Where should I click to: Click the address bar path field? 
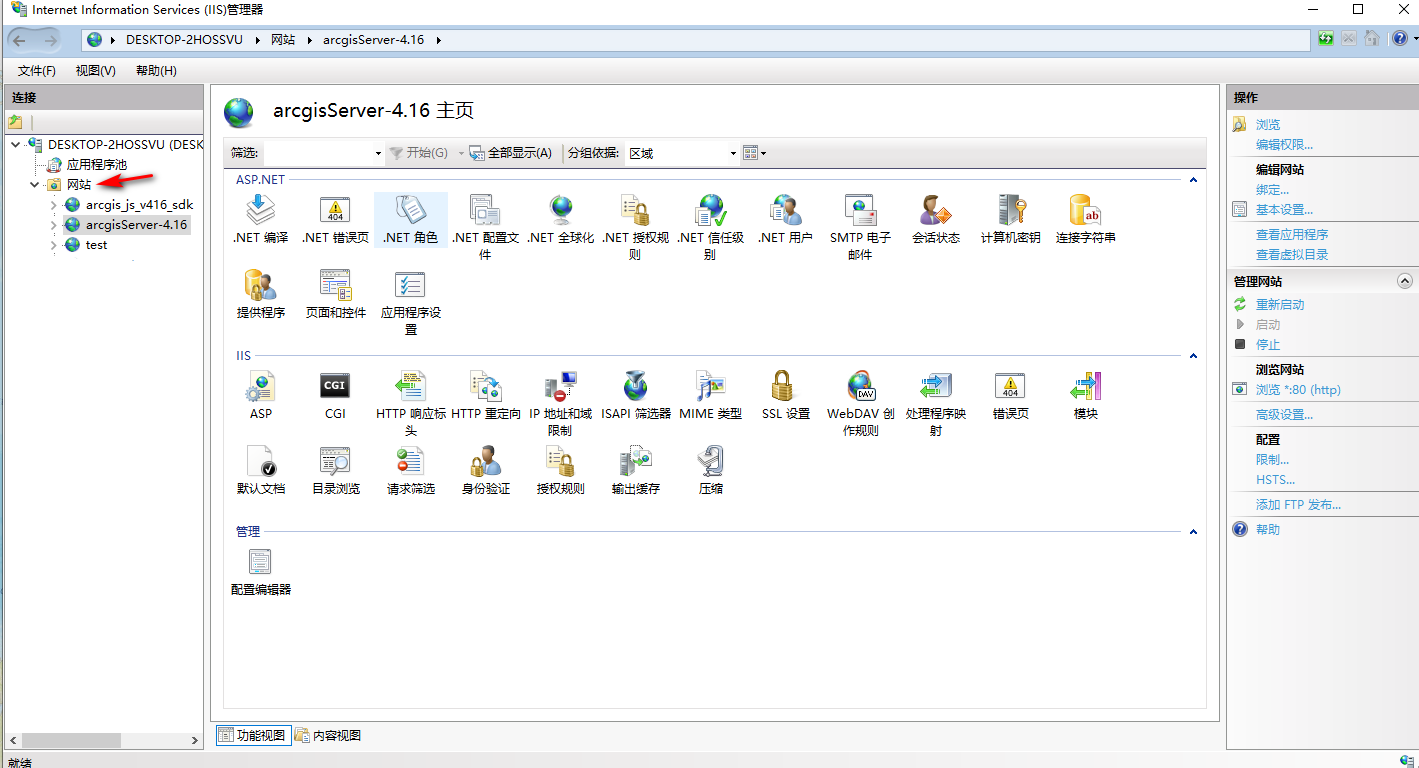(696, 40)
